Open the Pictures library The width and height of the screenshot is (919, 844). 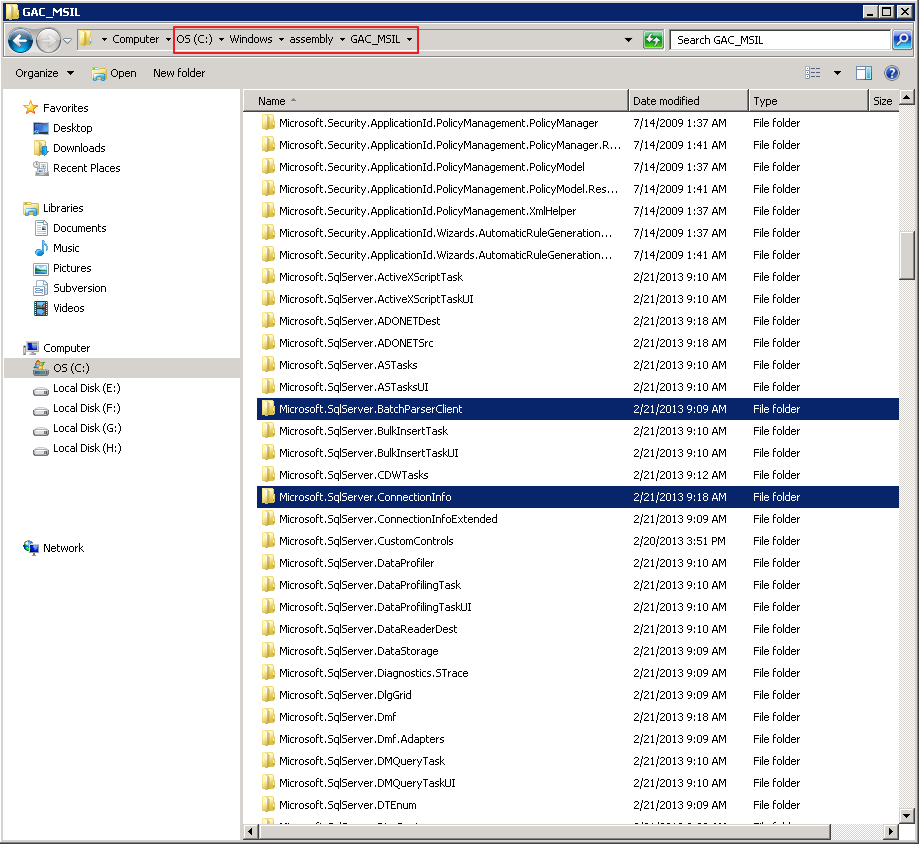72,268
